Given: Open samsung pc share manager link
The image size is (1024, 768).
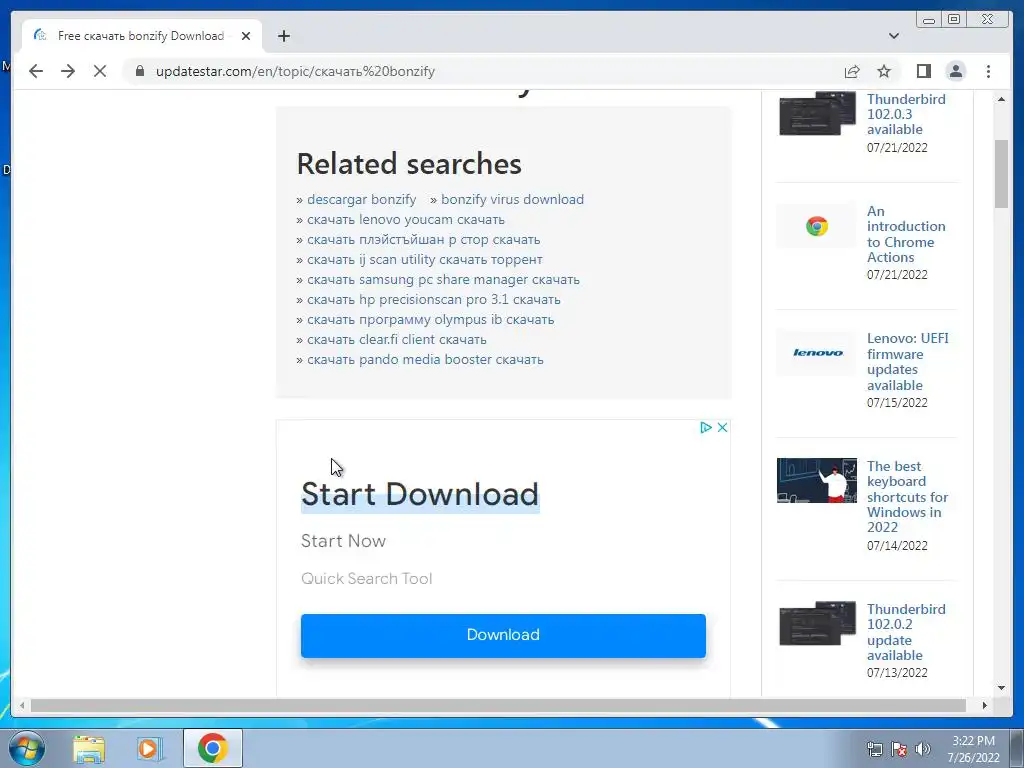Looking at the screenshot, I should pos(443,280).
